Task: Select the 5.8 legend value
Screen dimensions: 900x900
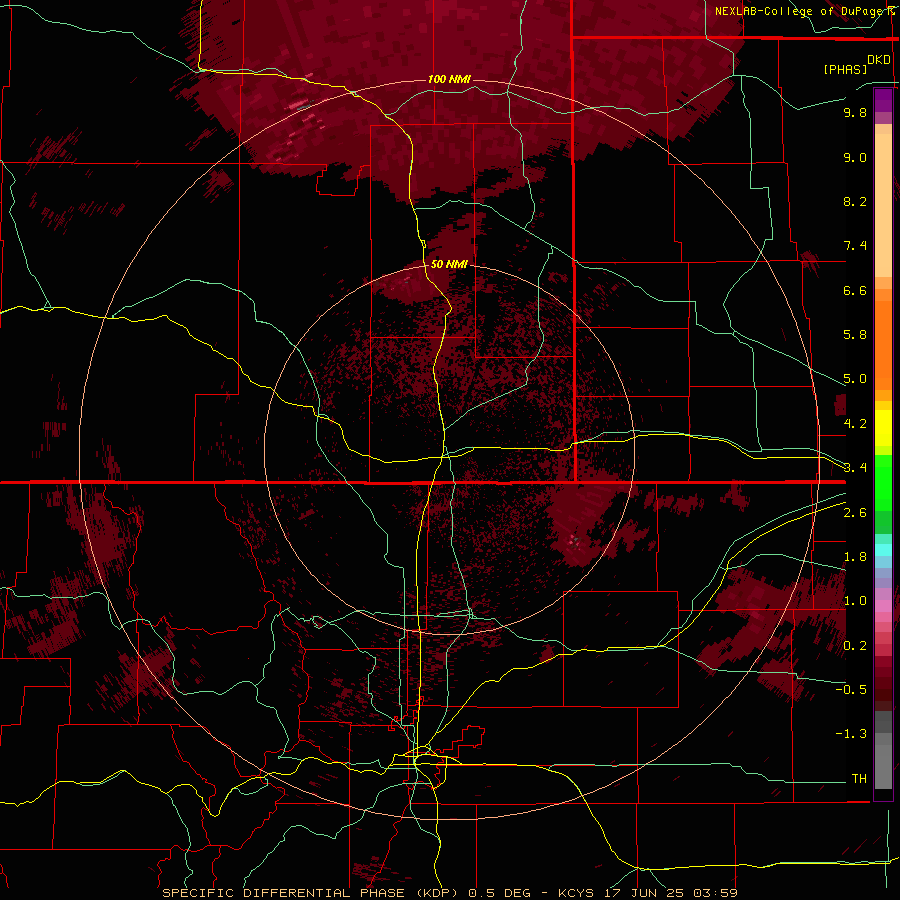Action: 855,335
